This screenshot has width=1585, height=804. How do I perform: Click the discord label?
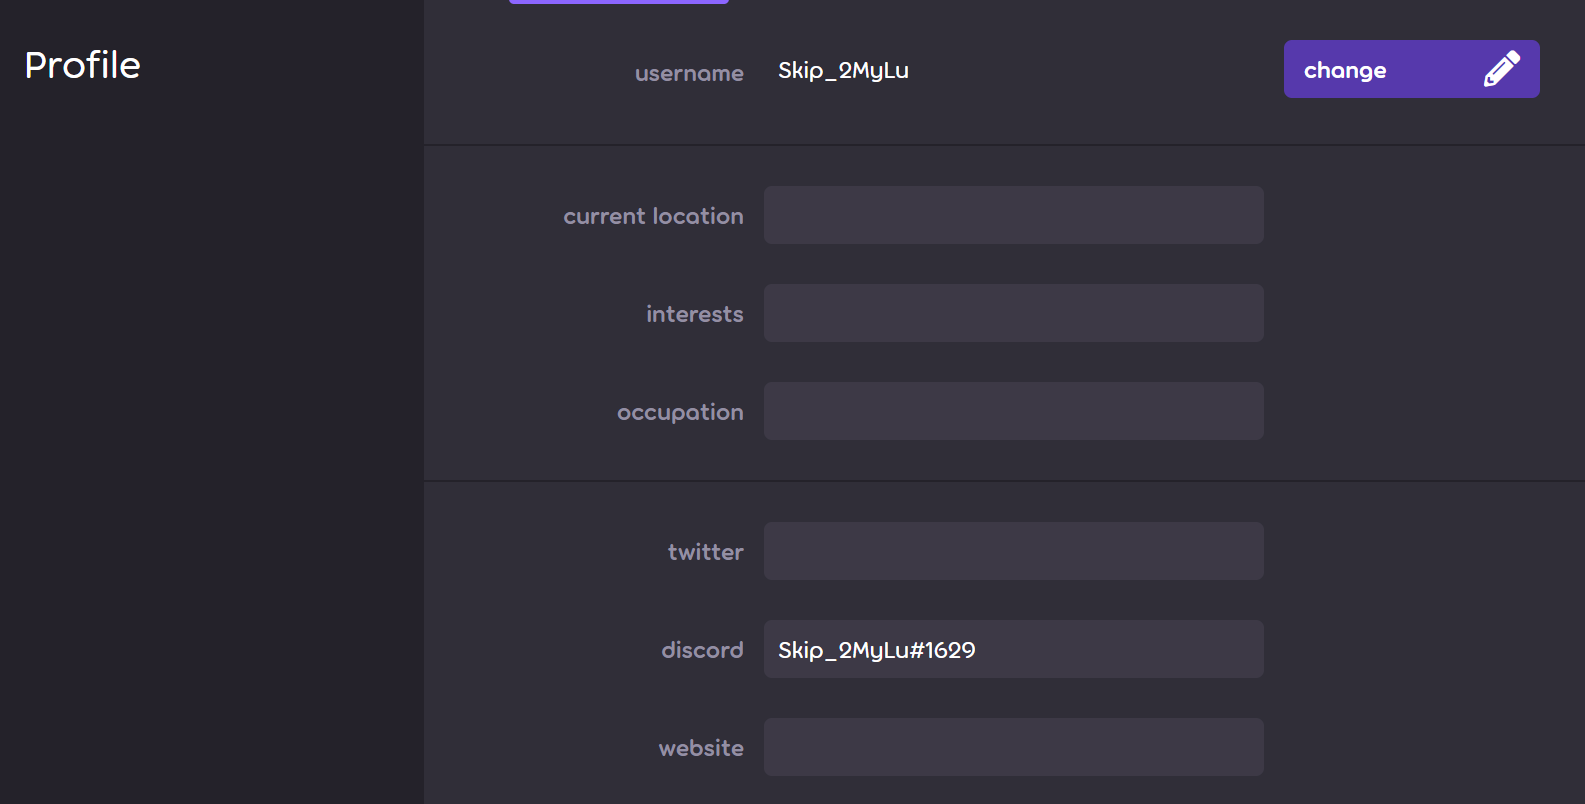click(x=702, y=650)
